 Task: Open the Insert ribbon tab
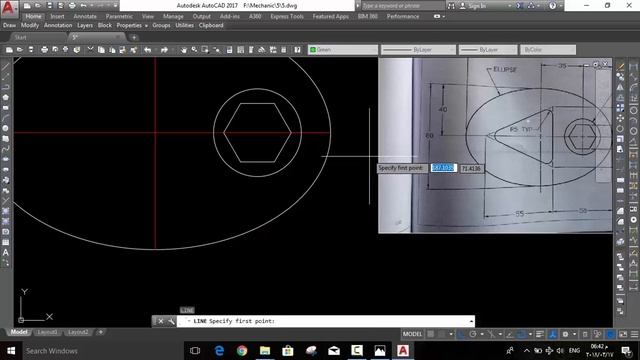[x=57, y=16]
